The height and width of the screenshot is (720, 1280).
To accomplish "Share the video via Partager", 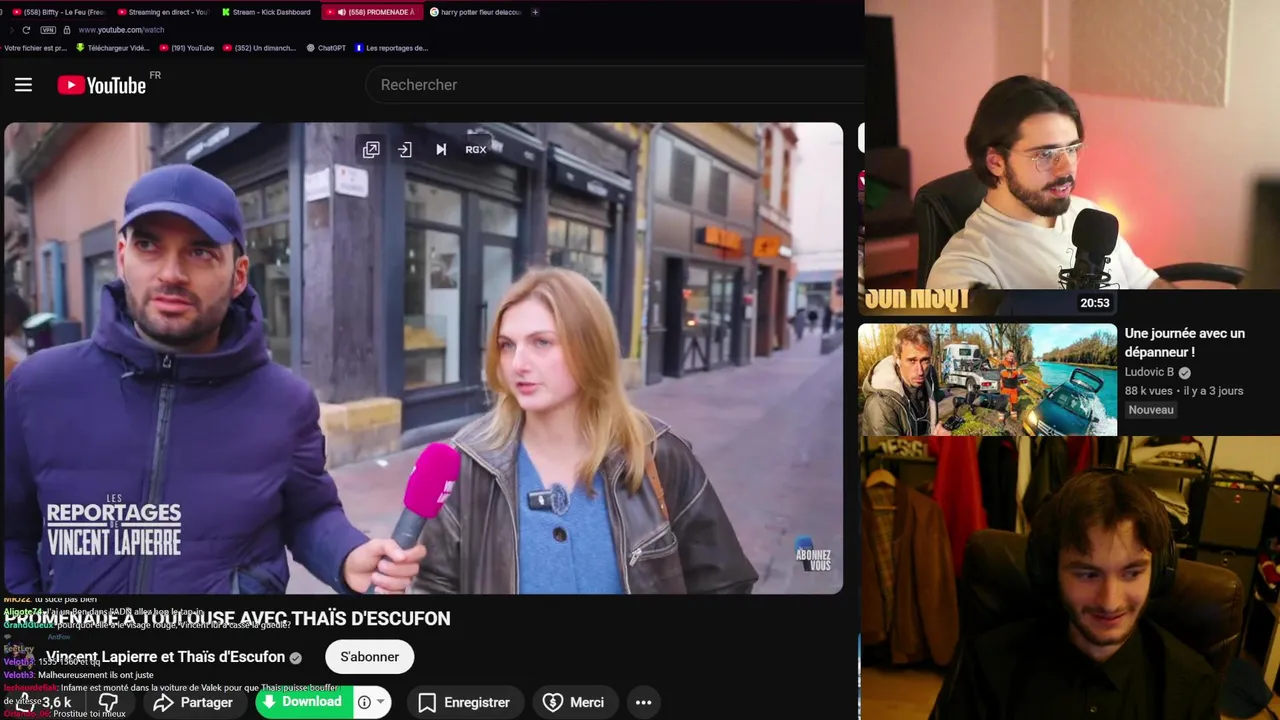I will point(193,703).
